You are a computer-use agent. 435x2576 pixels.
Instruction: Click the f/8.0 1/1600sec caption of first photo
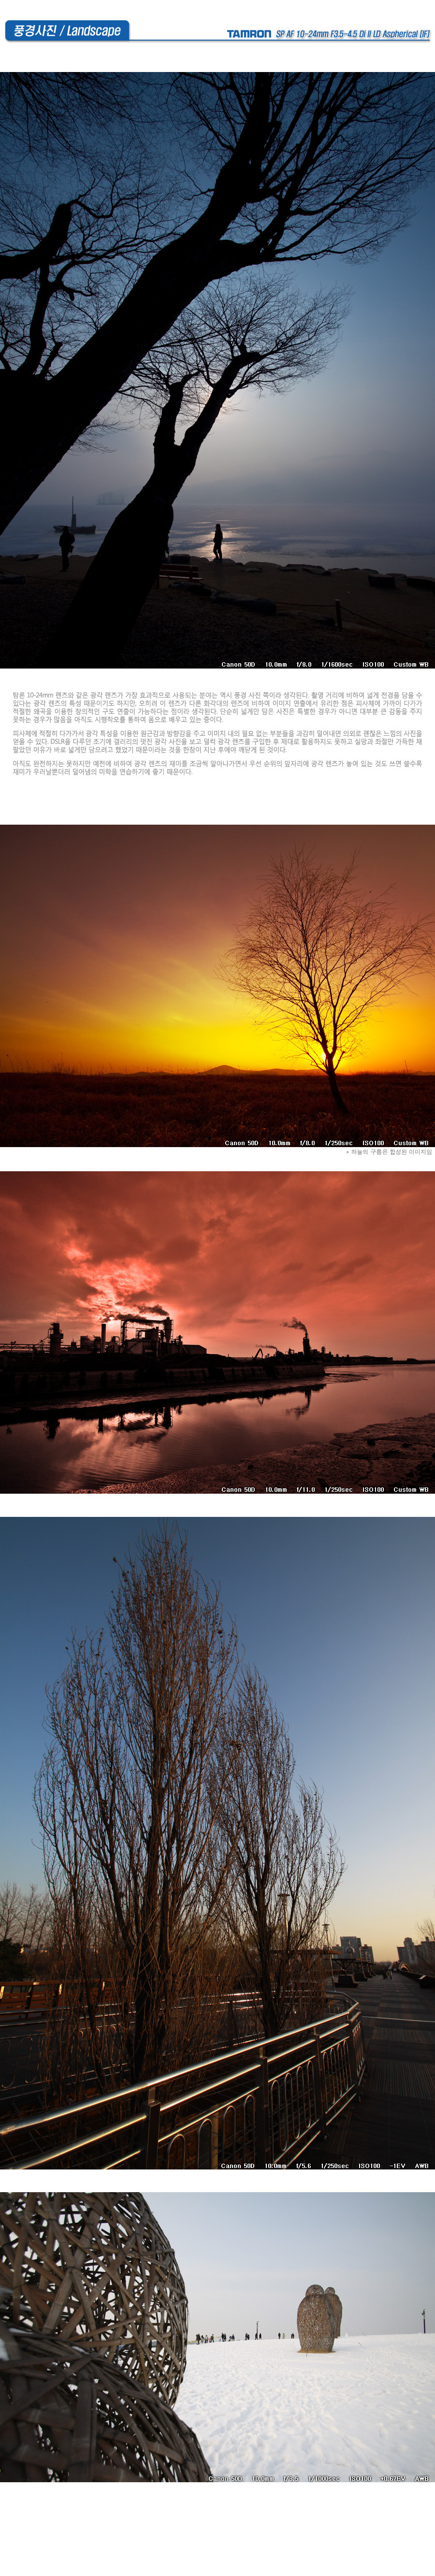coord(324,664)
